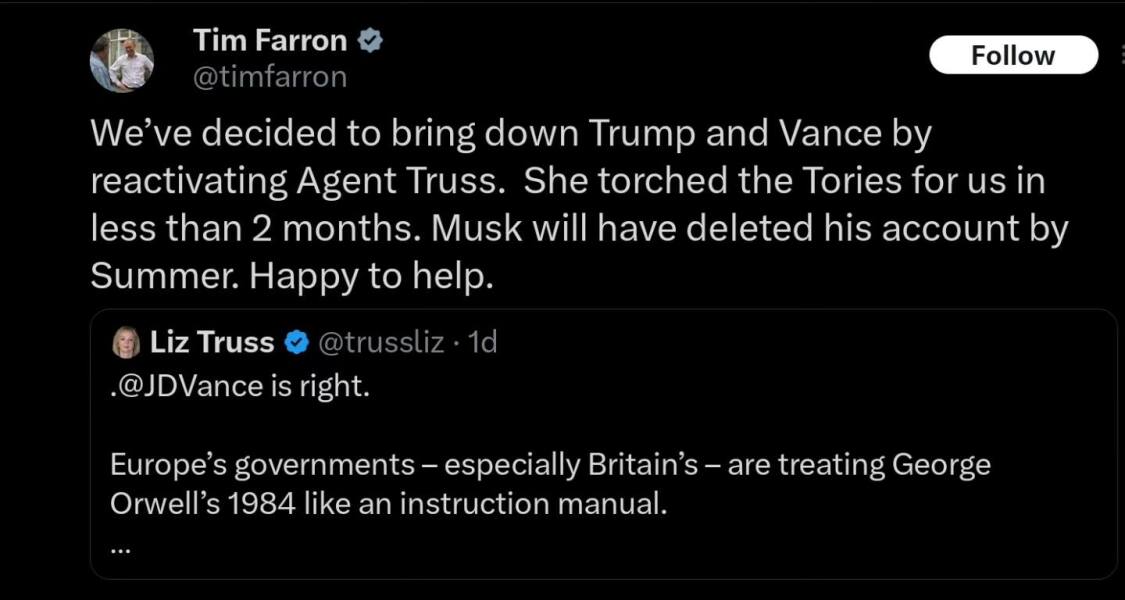The width and height of the screenshot is (1125, 600).
Task: Select Liz Truss's avatar in the quoted tweet
Action: point(122,341)
